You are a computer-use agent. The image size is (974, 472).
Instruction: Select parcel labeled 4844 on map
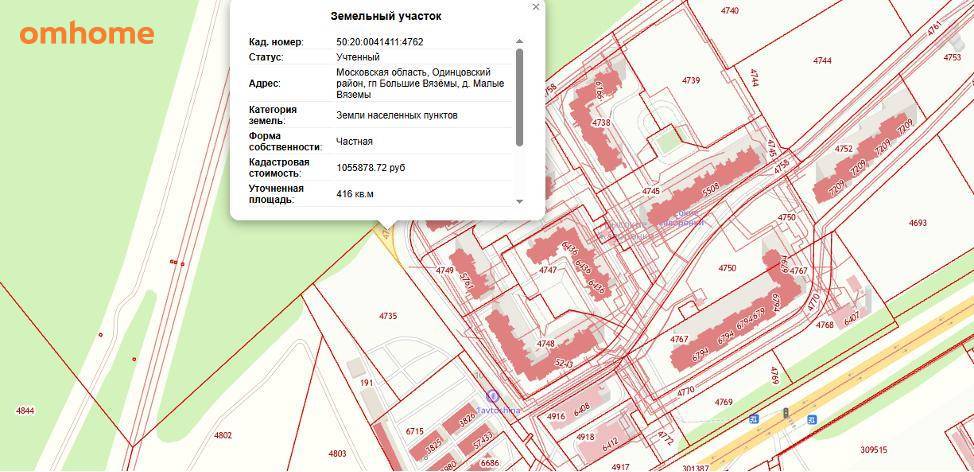[x=25, y=411]
